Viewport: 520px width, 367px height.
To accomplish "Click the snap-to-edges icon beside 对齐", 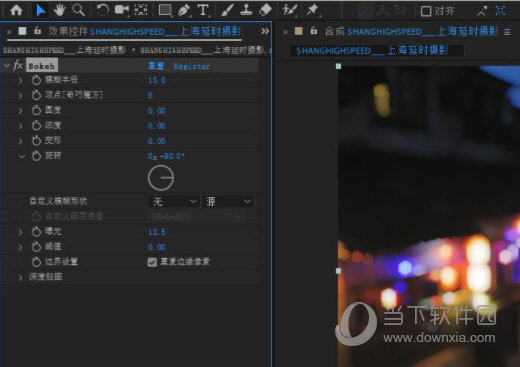I will [x=481, y=11].
